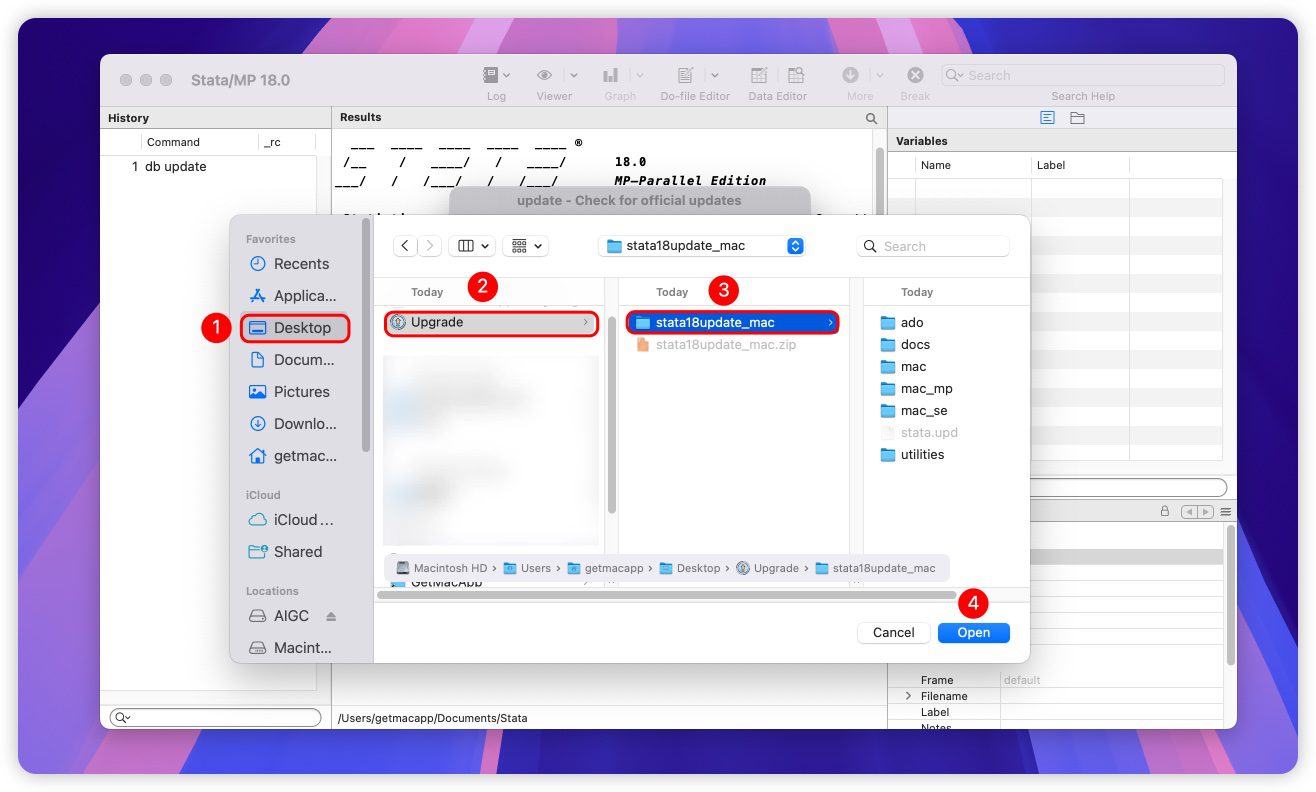Click the Break toolbar icon
Screen dimensions: 1316x792
click(x=914, y=76)
